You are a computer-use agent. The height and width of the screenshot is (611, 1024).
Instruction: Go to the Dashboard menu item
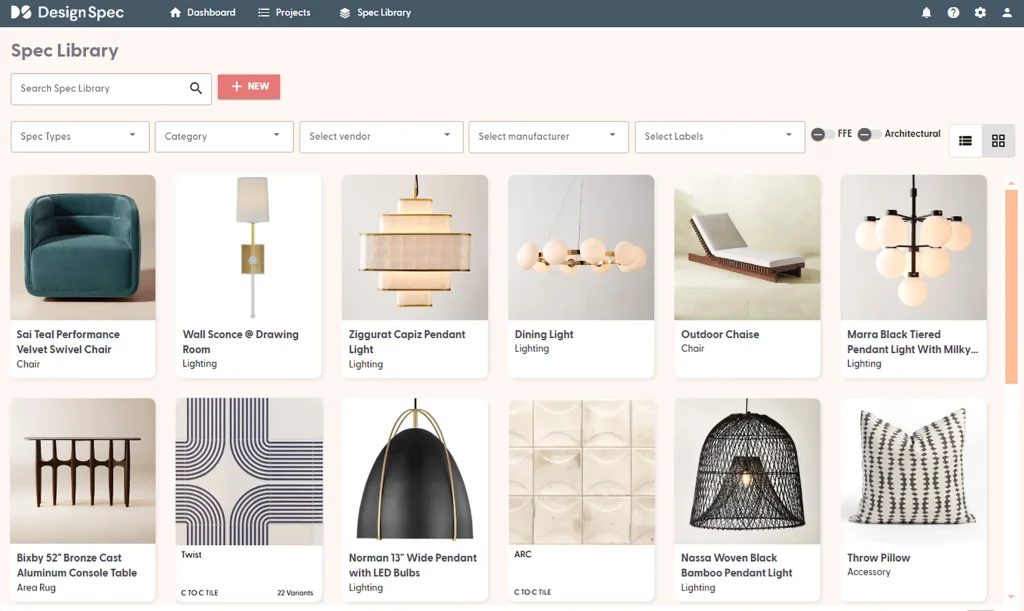coord(203,13)
